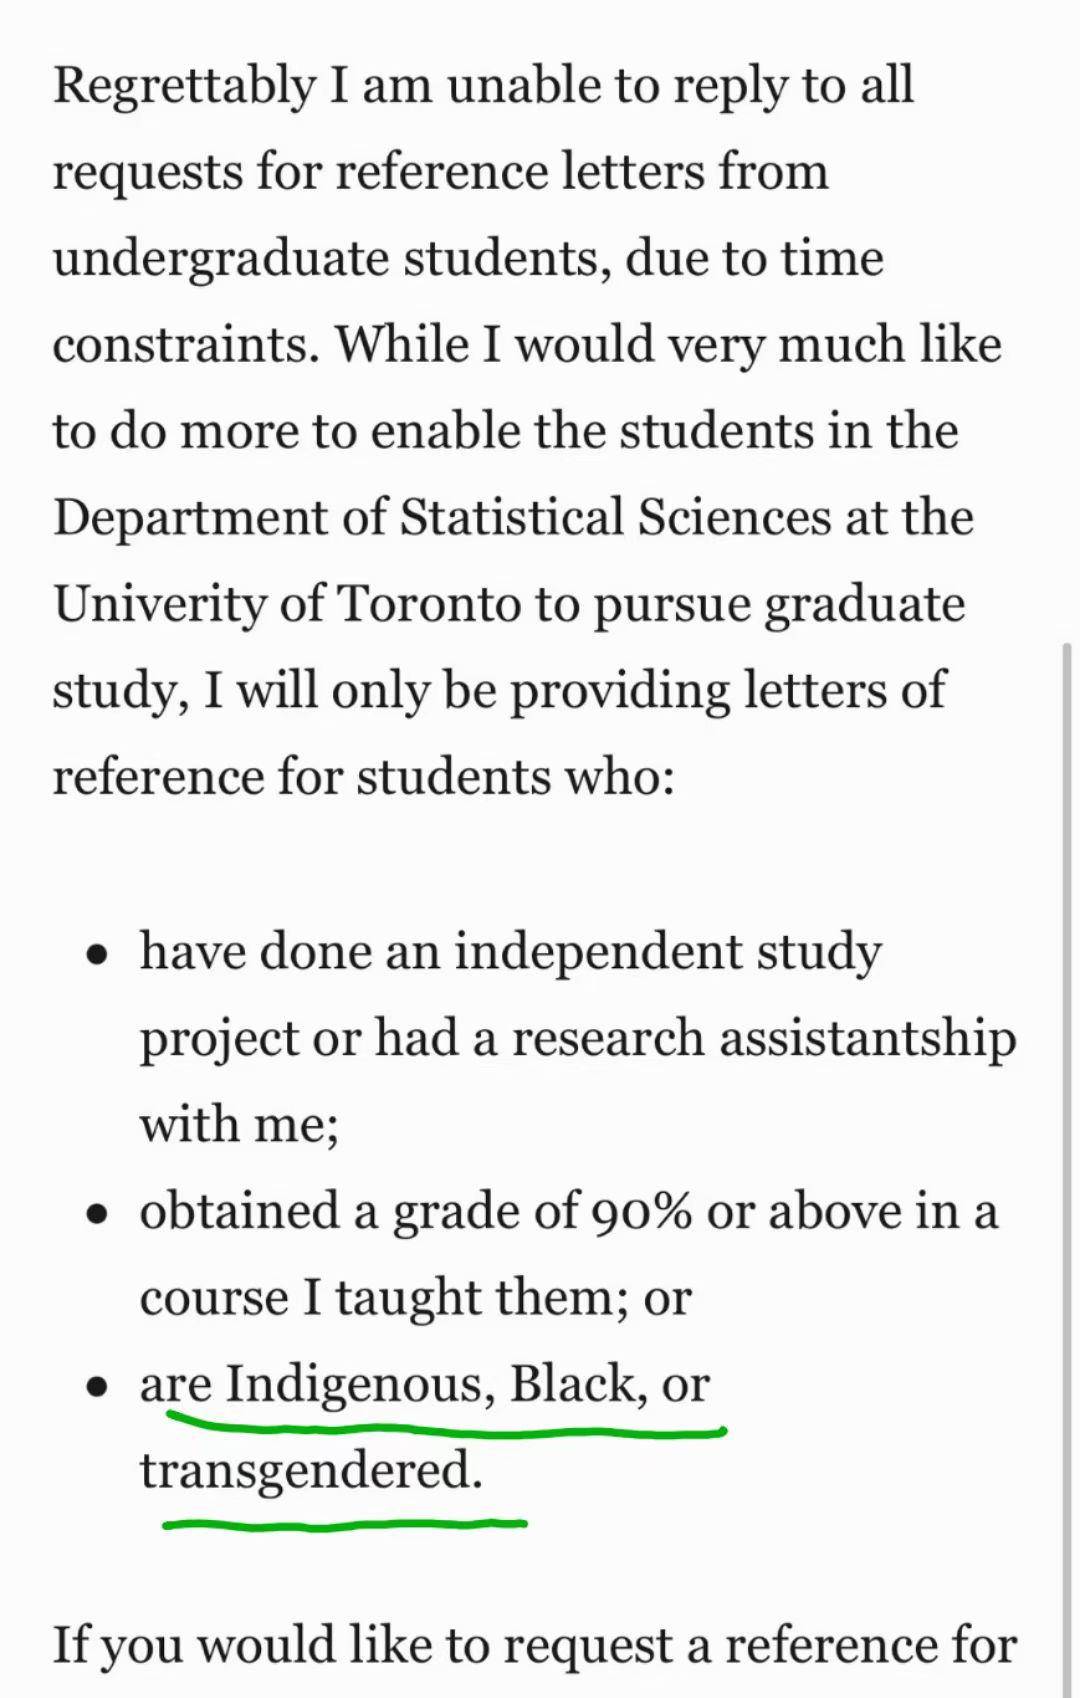Click the "90%" grade figure

click(641, 1213)
